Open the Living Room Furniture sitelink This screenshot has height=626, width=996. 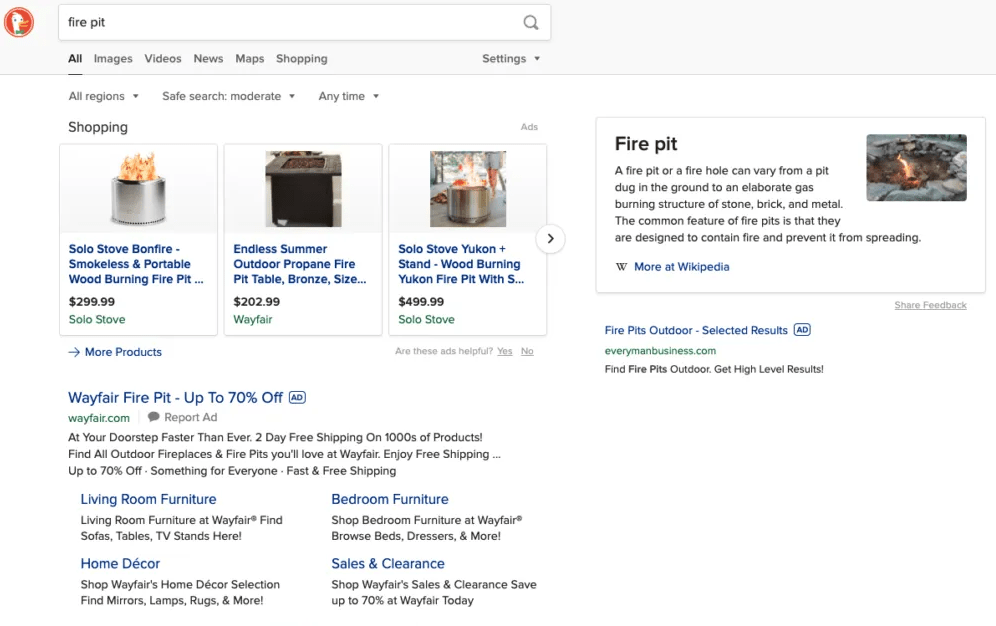(x=149, y=499)
